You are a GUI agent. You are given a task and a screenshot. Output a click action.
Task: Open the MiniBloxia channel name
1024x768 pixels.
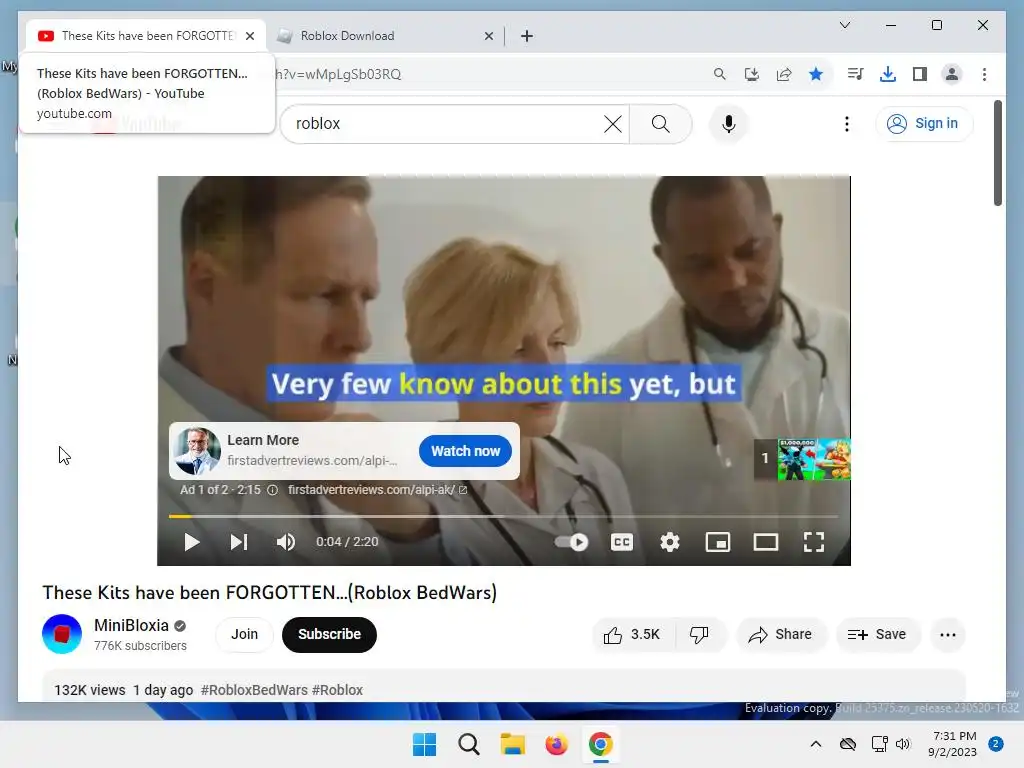tap(131, 626)
